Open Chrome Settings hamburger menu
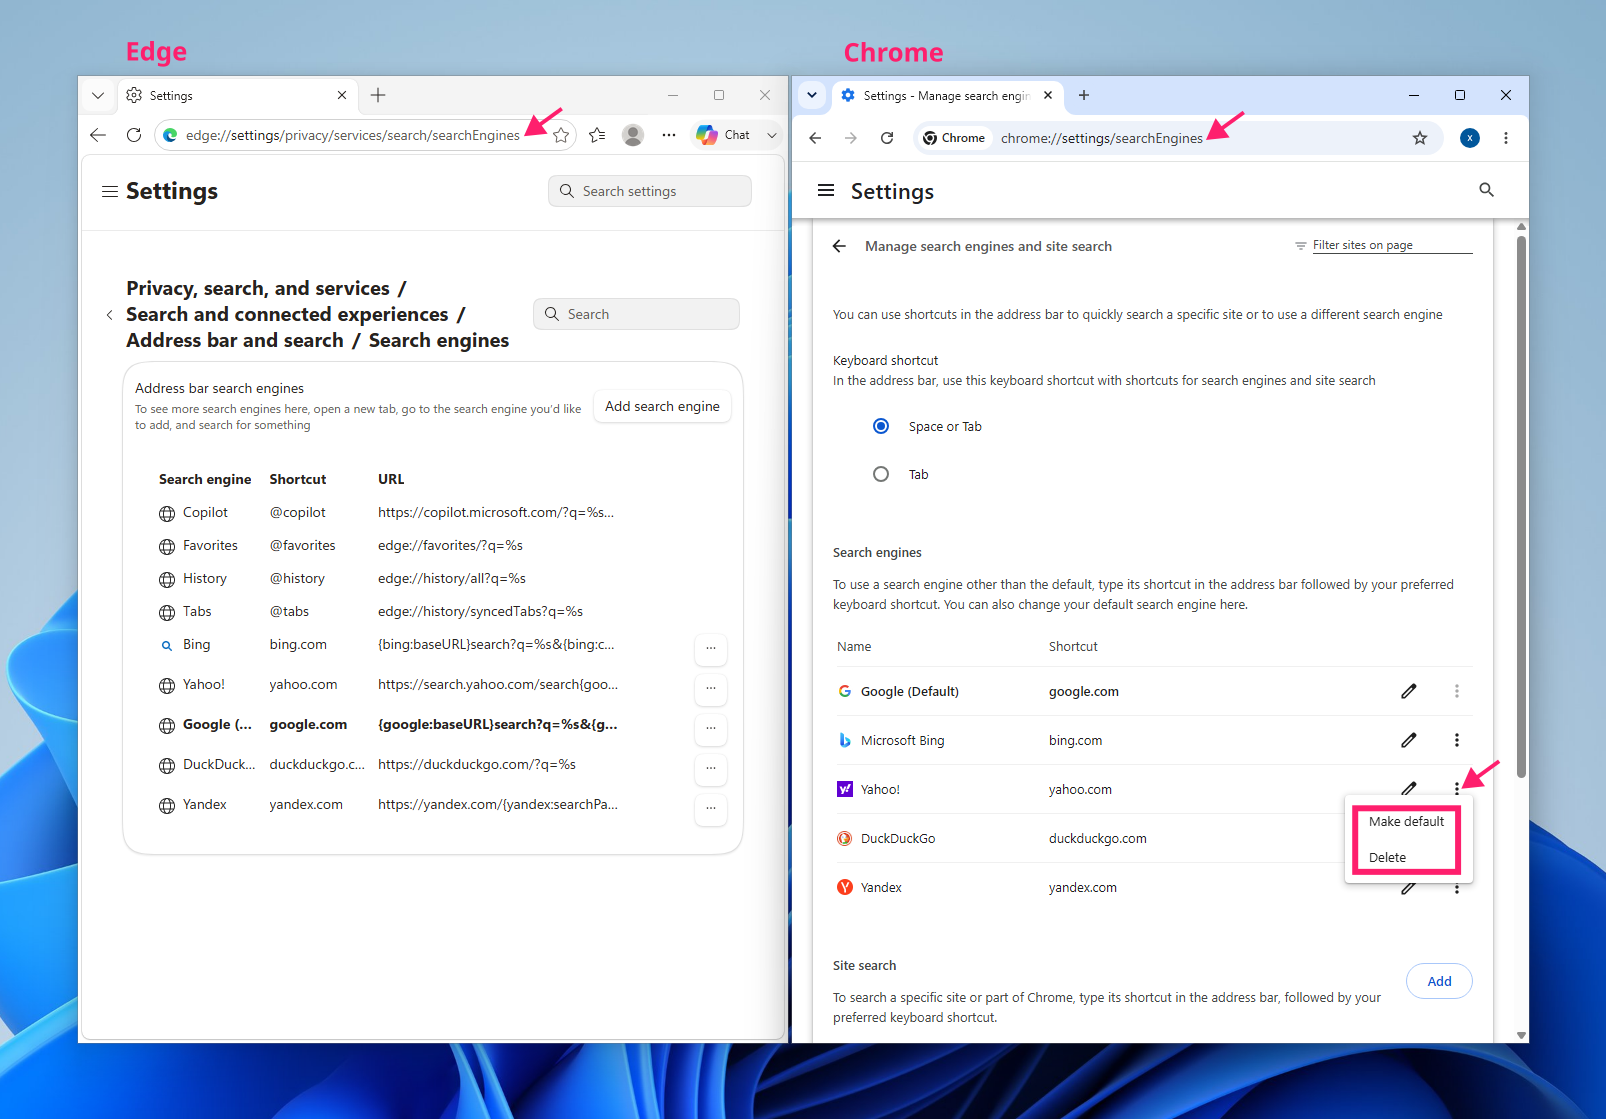The height and width of the screenshot is (1119, 1606). 826,190
